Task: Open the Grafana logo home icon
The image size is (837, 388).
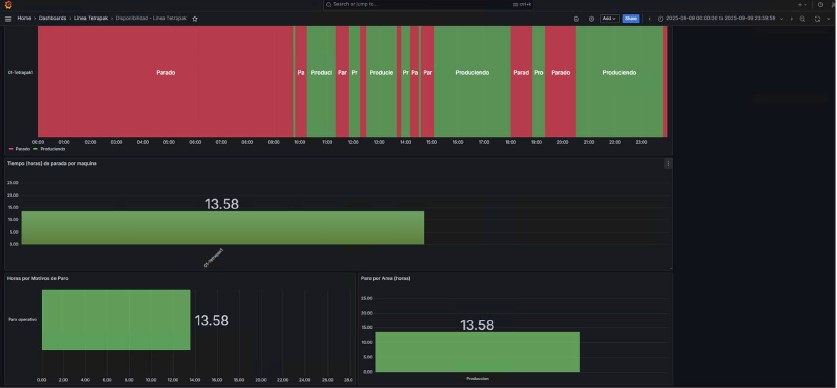Action: (x=7, y=4)
